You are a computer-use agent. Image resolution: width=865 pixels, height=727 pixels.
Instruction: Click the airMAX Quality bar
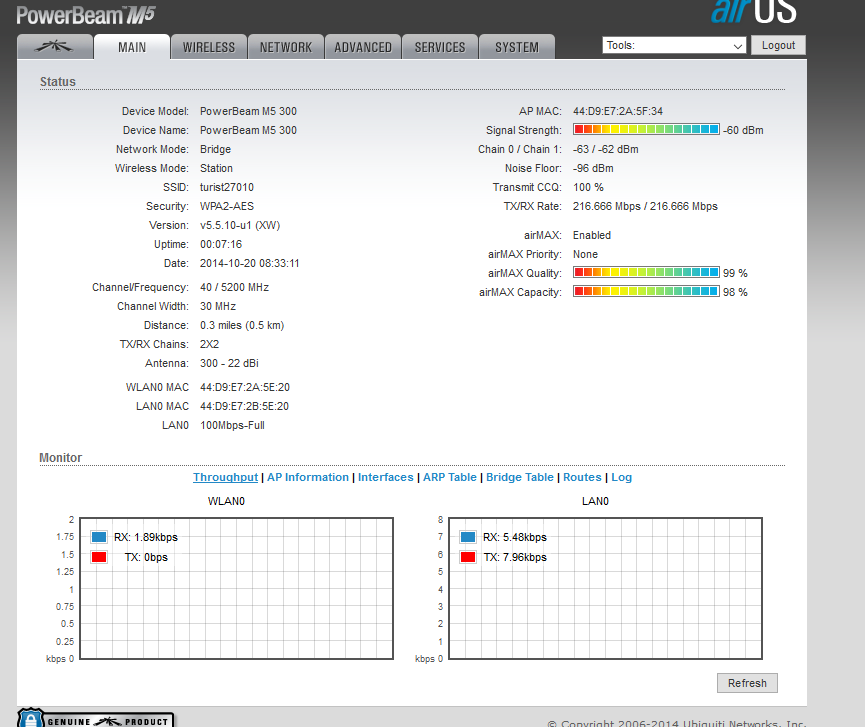pos(646,272)
